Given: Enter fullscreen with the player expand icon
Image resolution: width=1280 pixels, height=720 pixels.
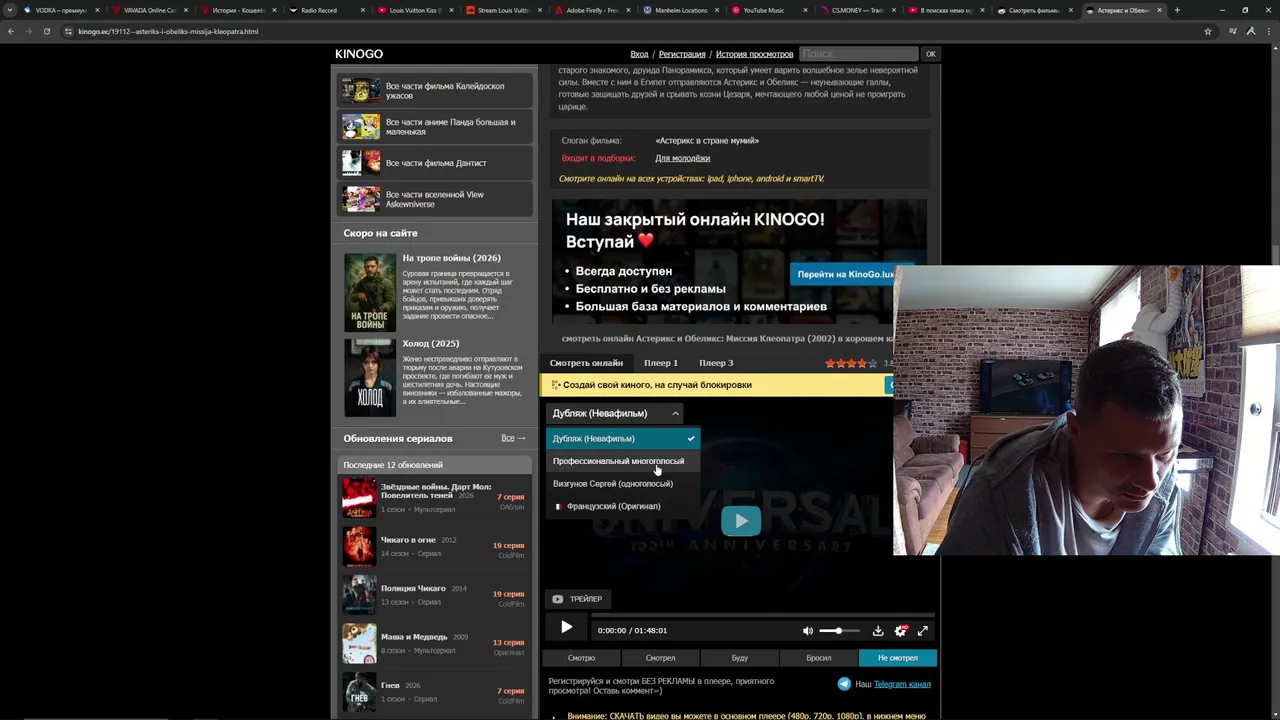Looking at the screenshot, I should click(x=923, y=631).
